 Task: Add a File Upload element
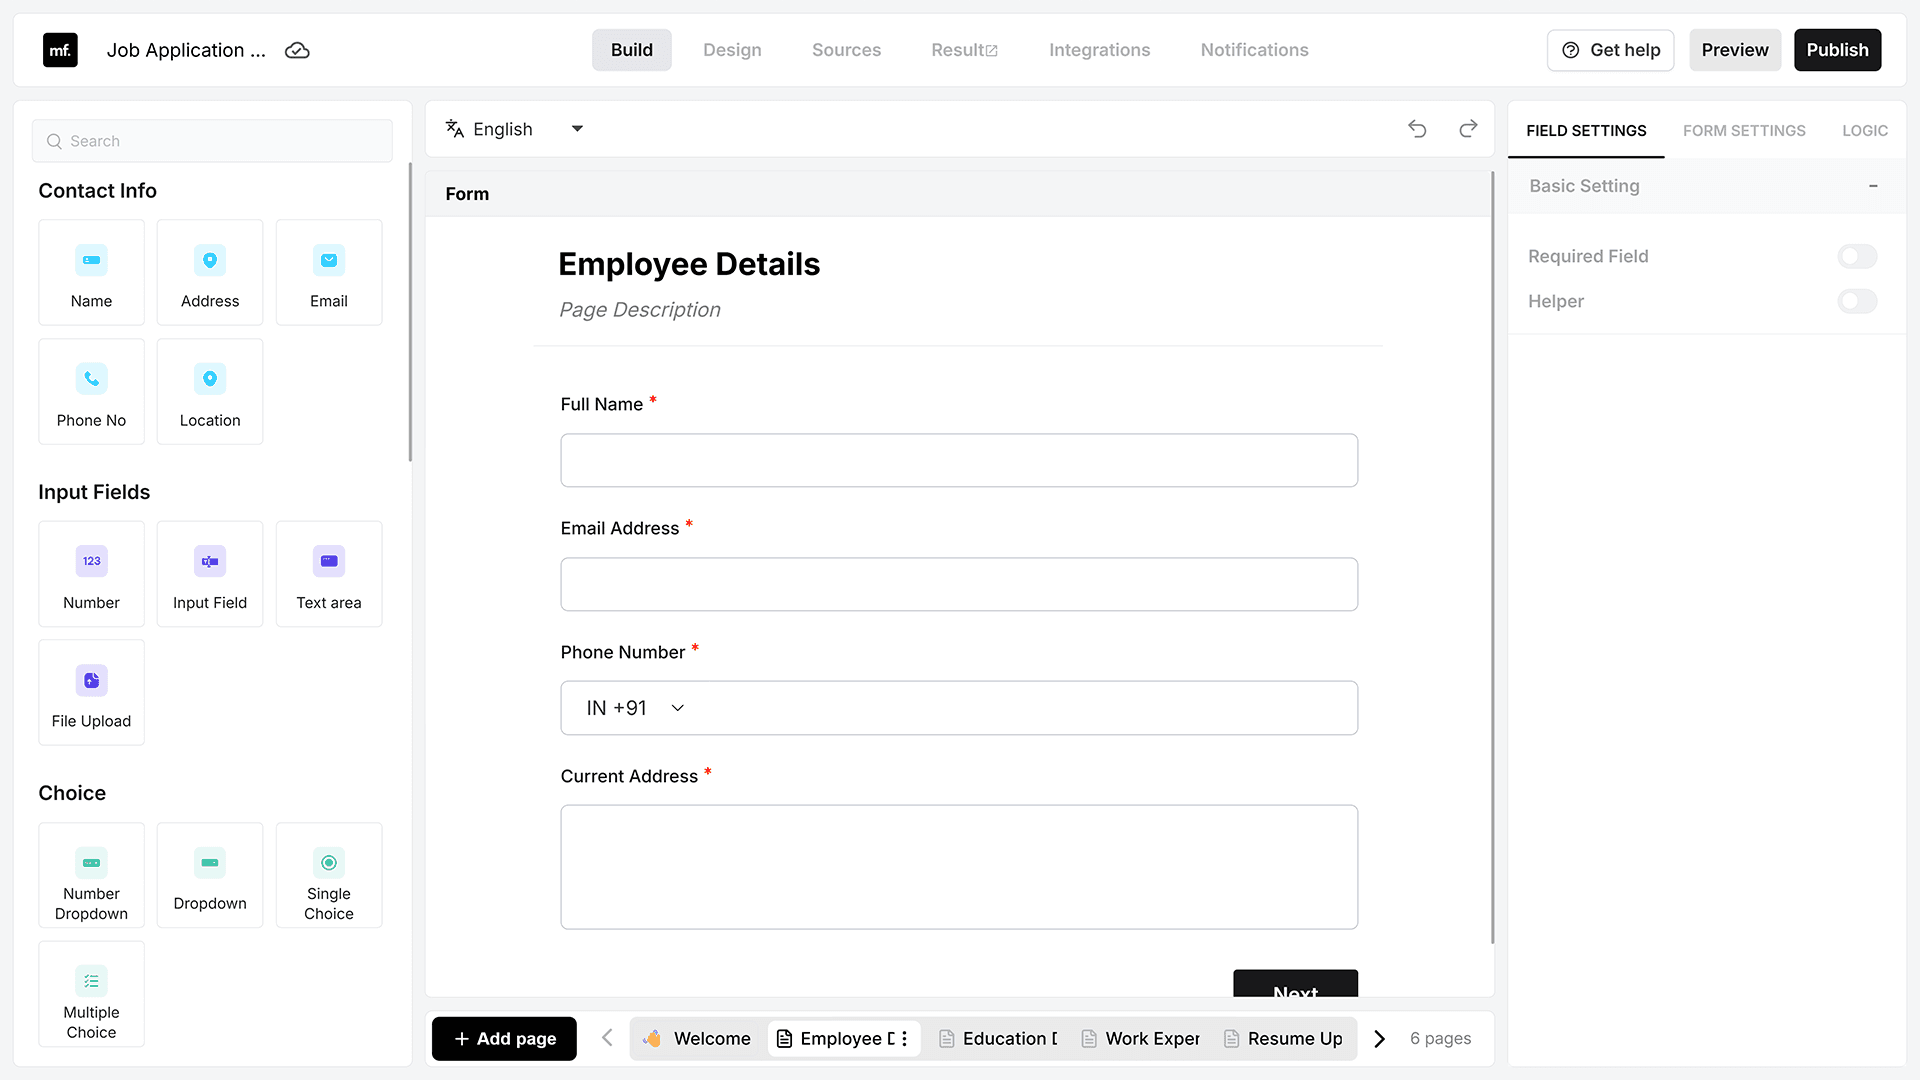[91, 692]
